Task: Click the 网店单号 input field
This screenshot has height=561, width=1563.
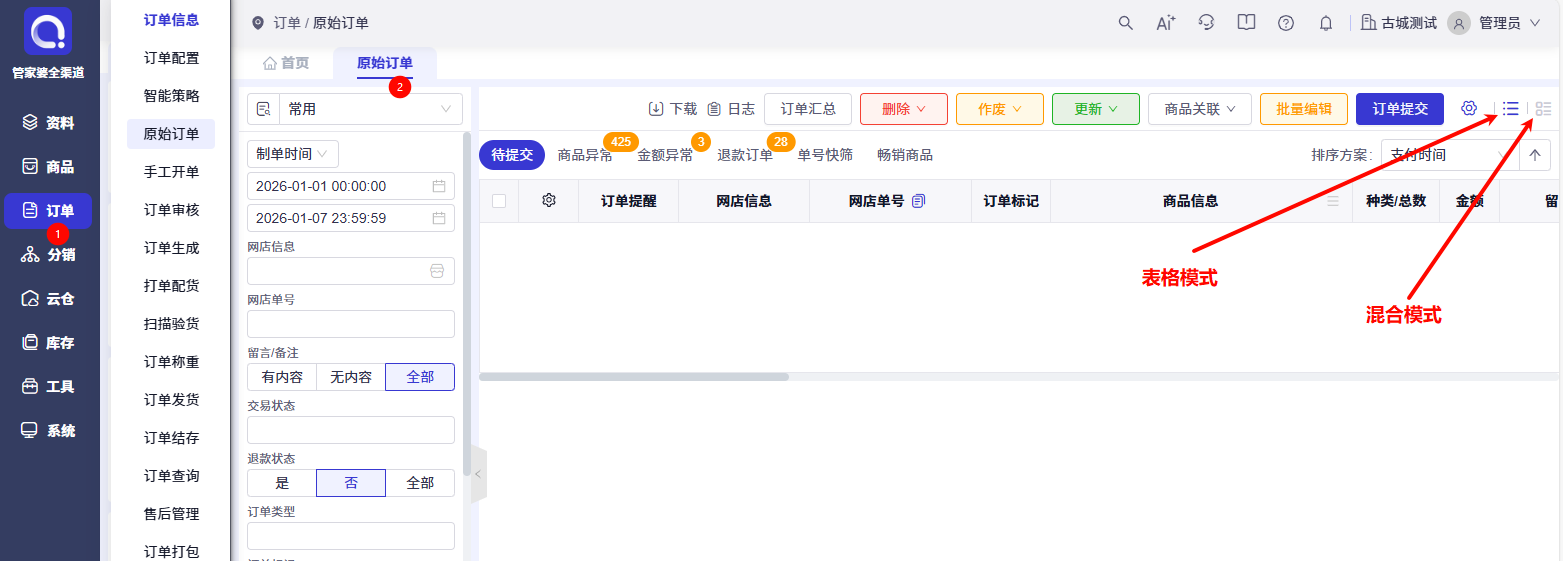Action: click(x=351, y=324)
